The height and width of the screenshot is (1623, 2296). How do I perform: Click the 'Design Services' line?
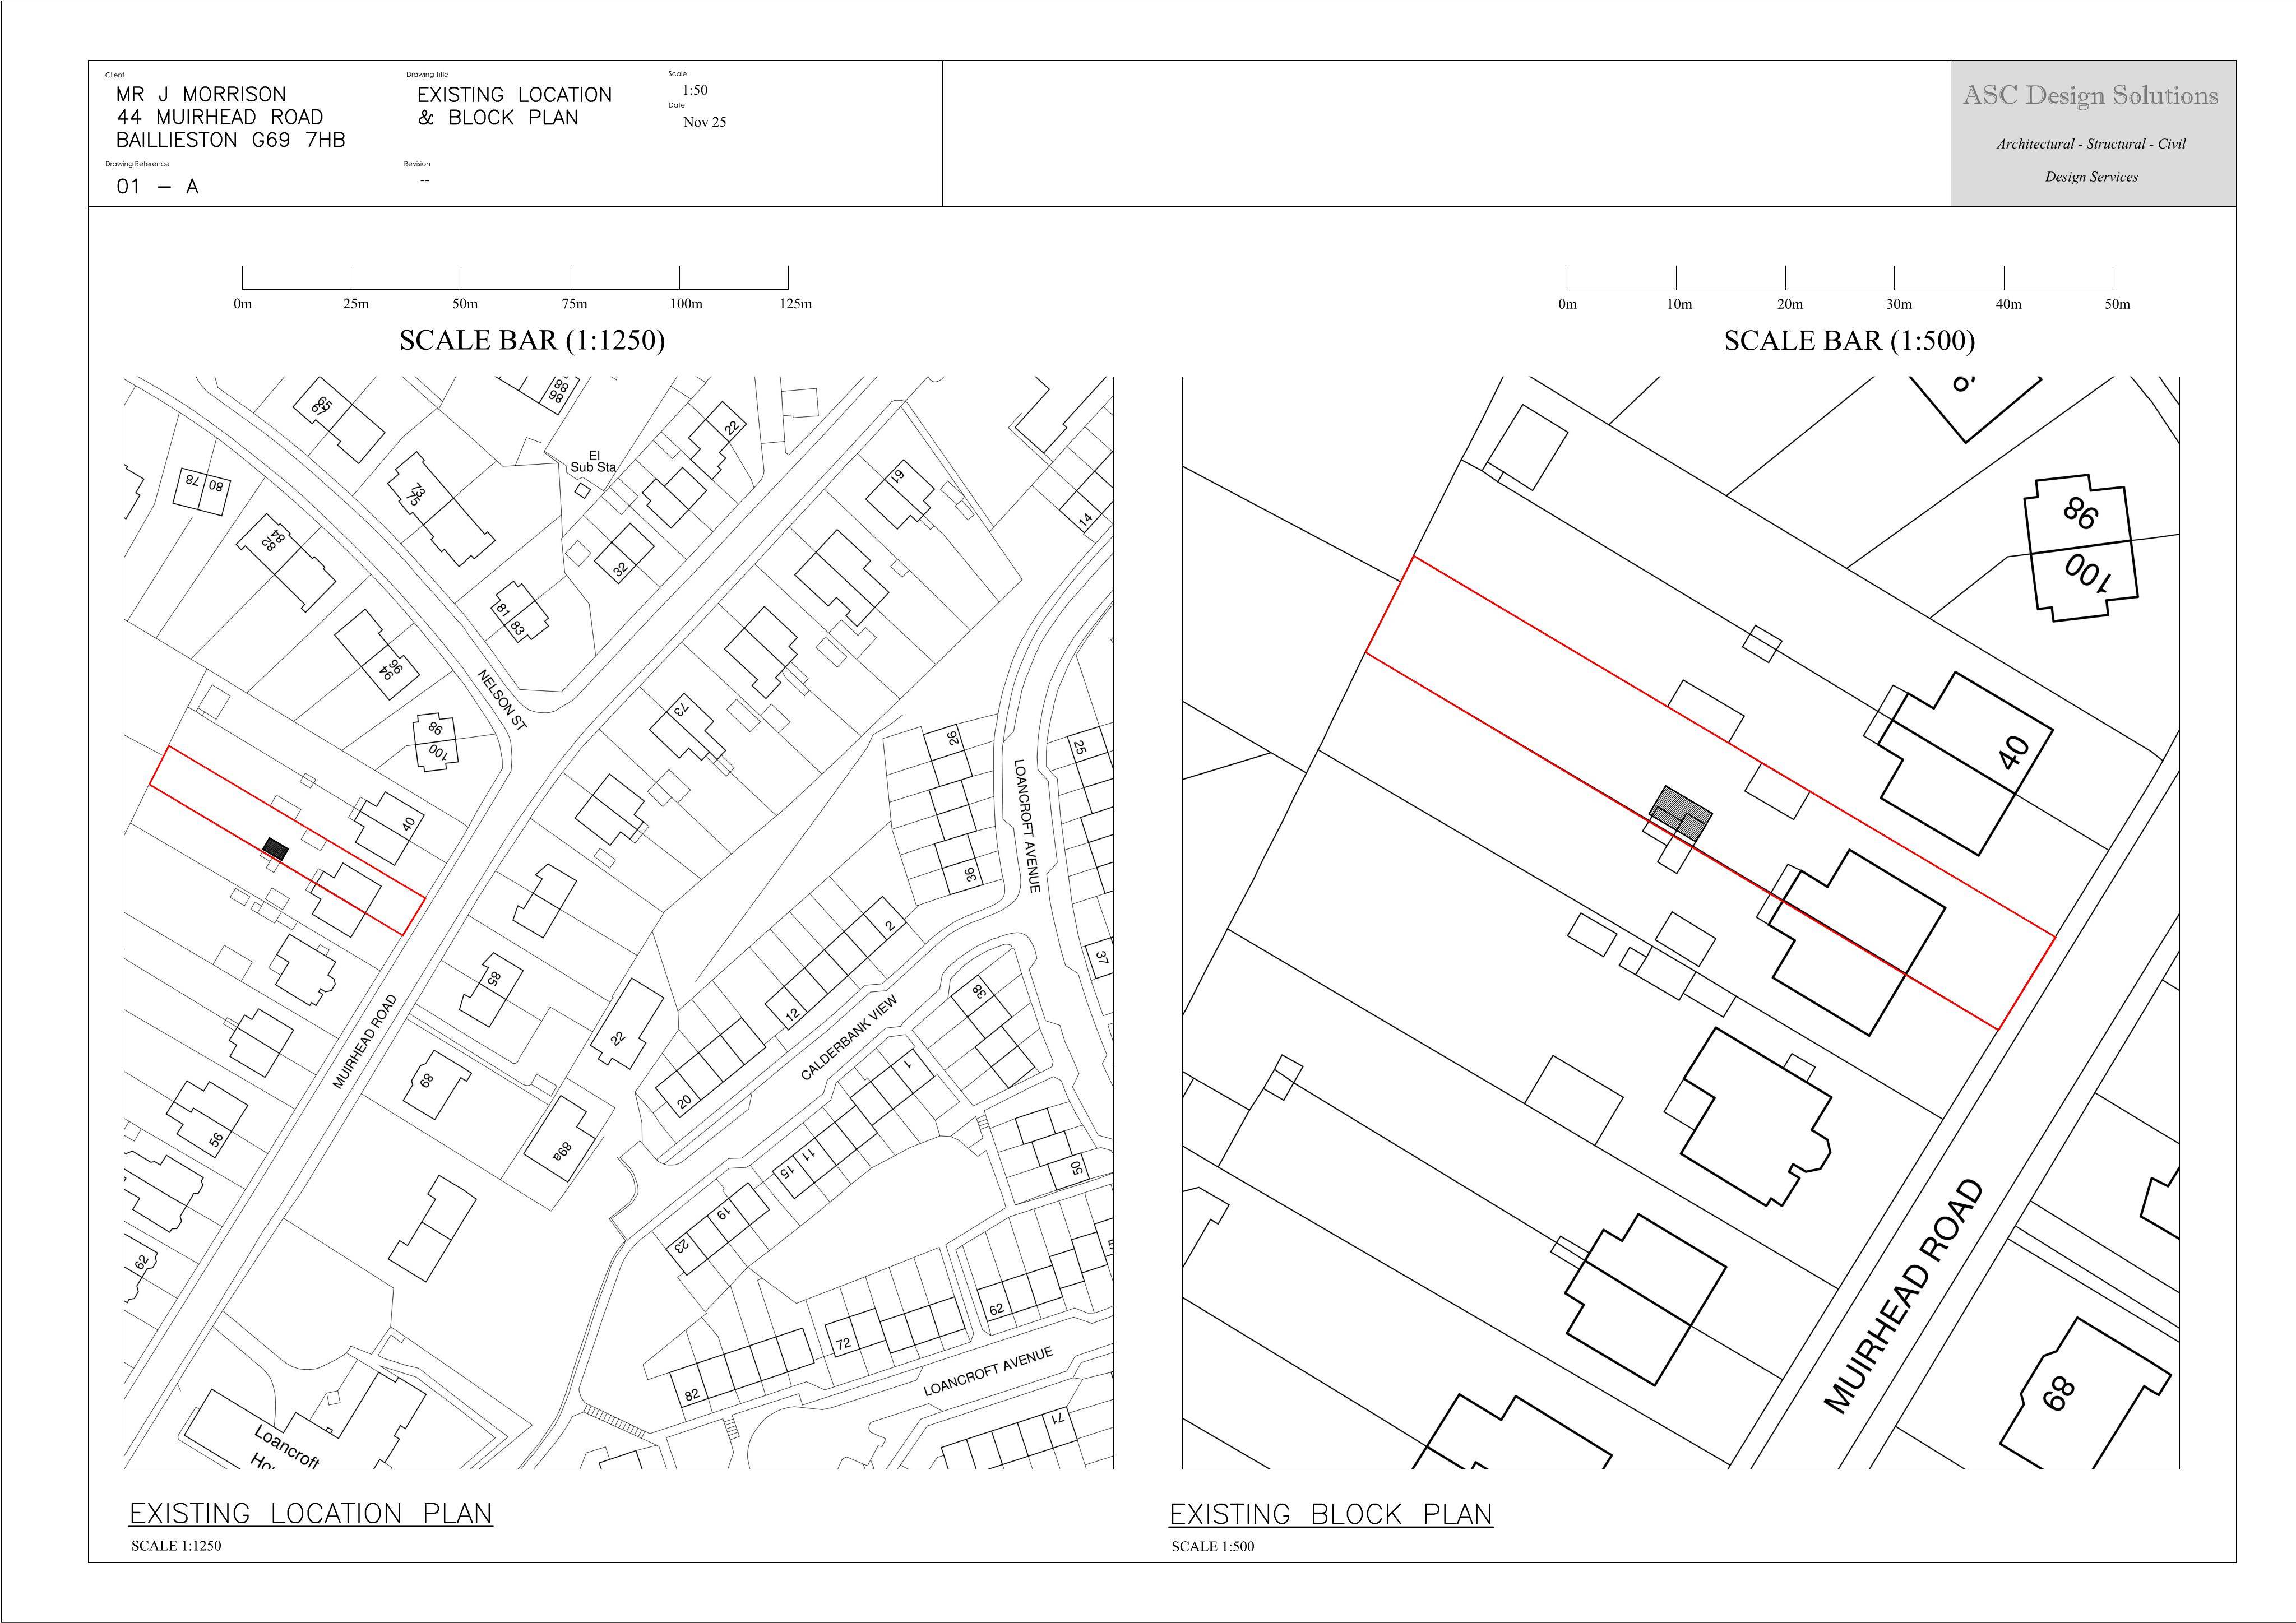click(2092, 177)
